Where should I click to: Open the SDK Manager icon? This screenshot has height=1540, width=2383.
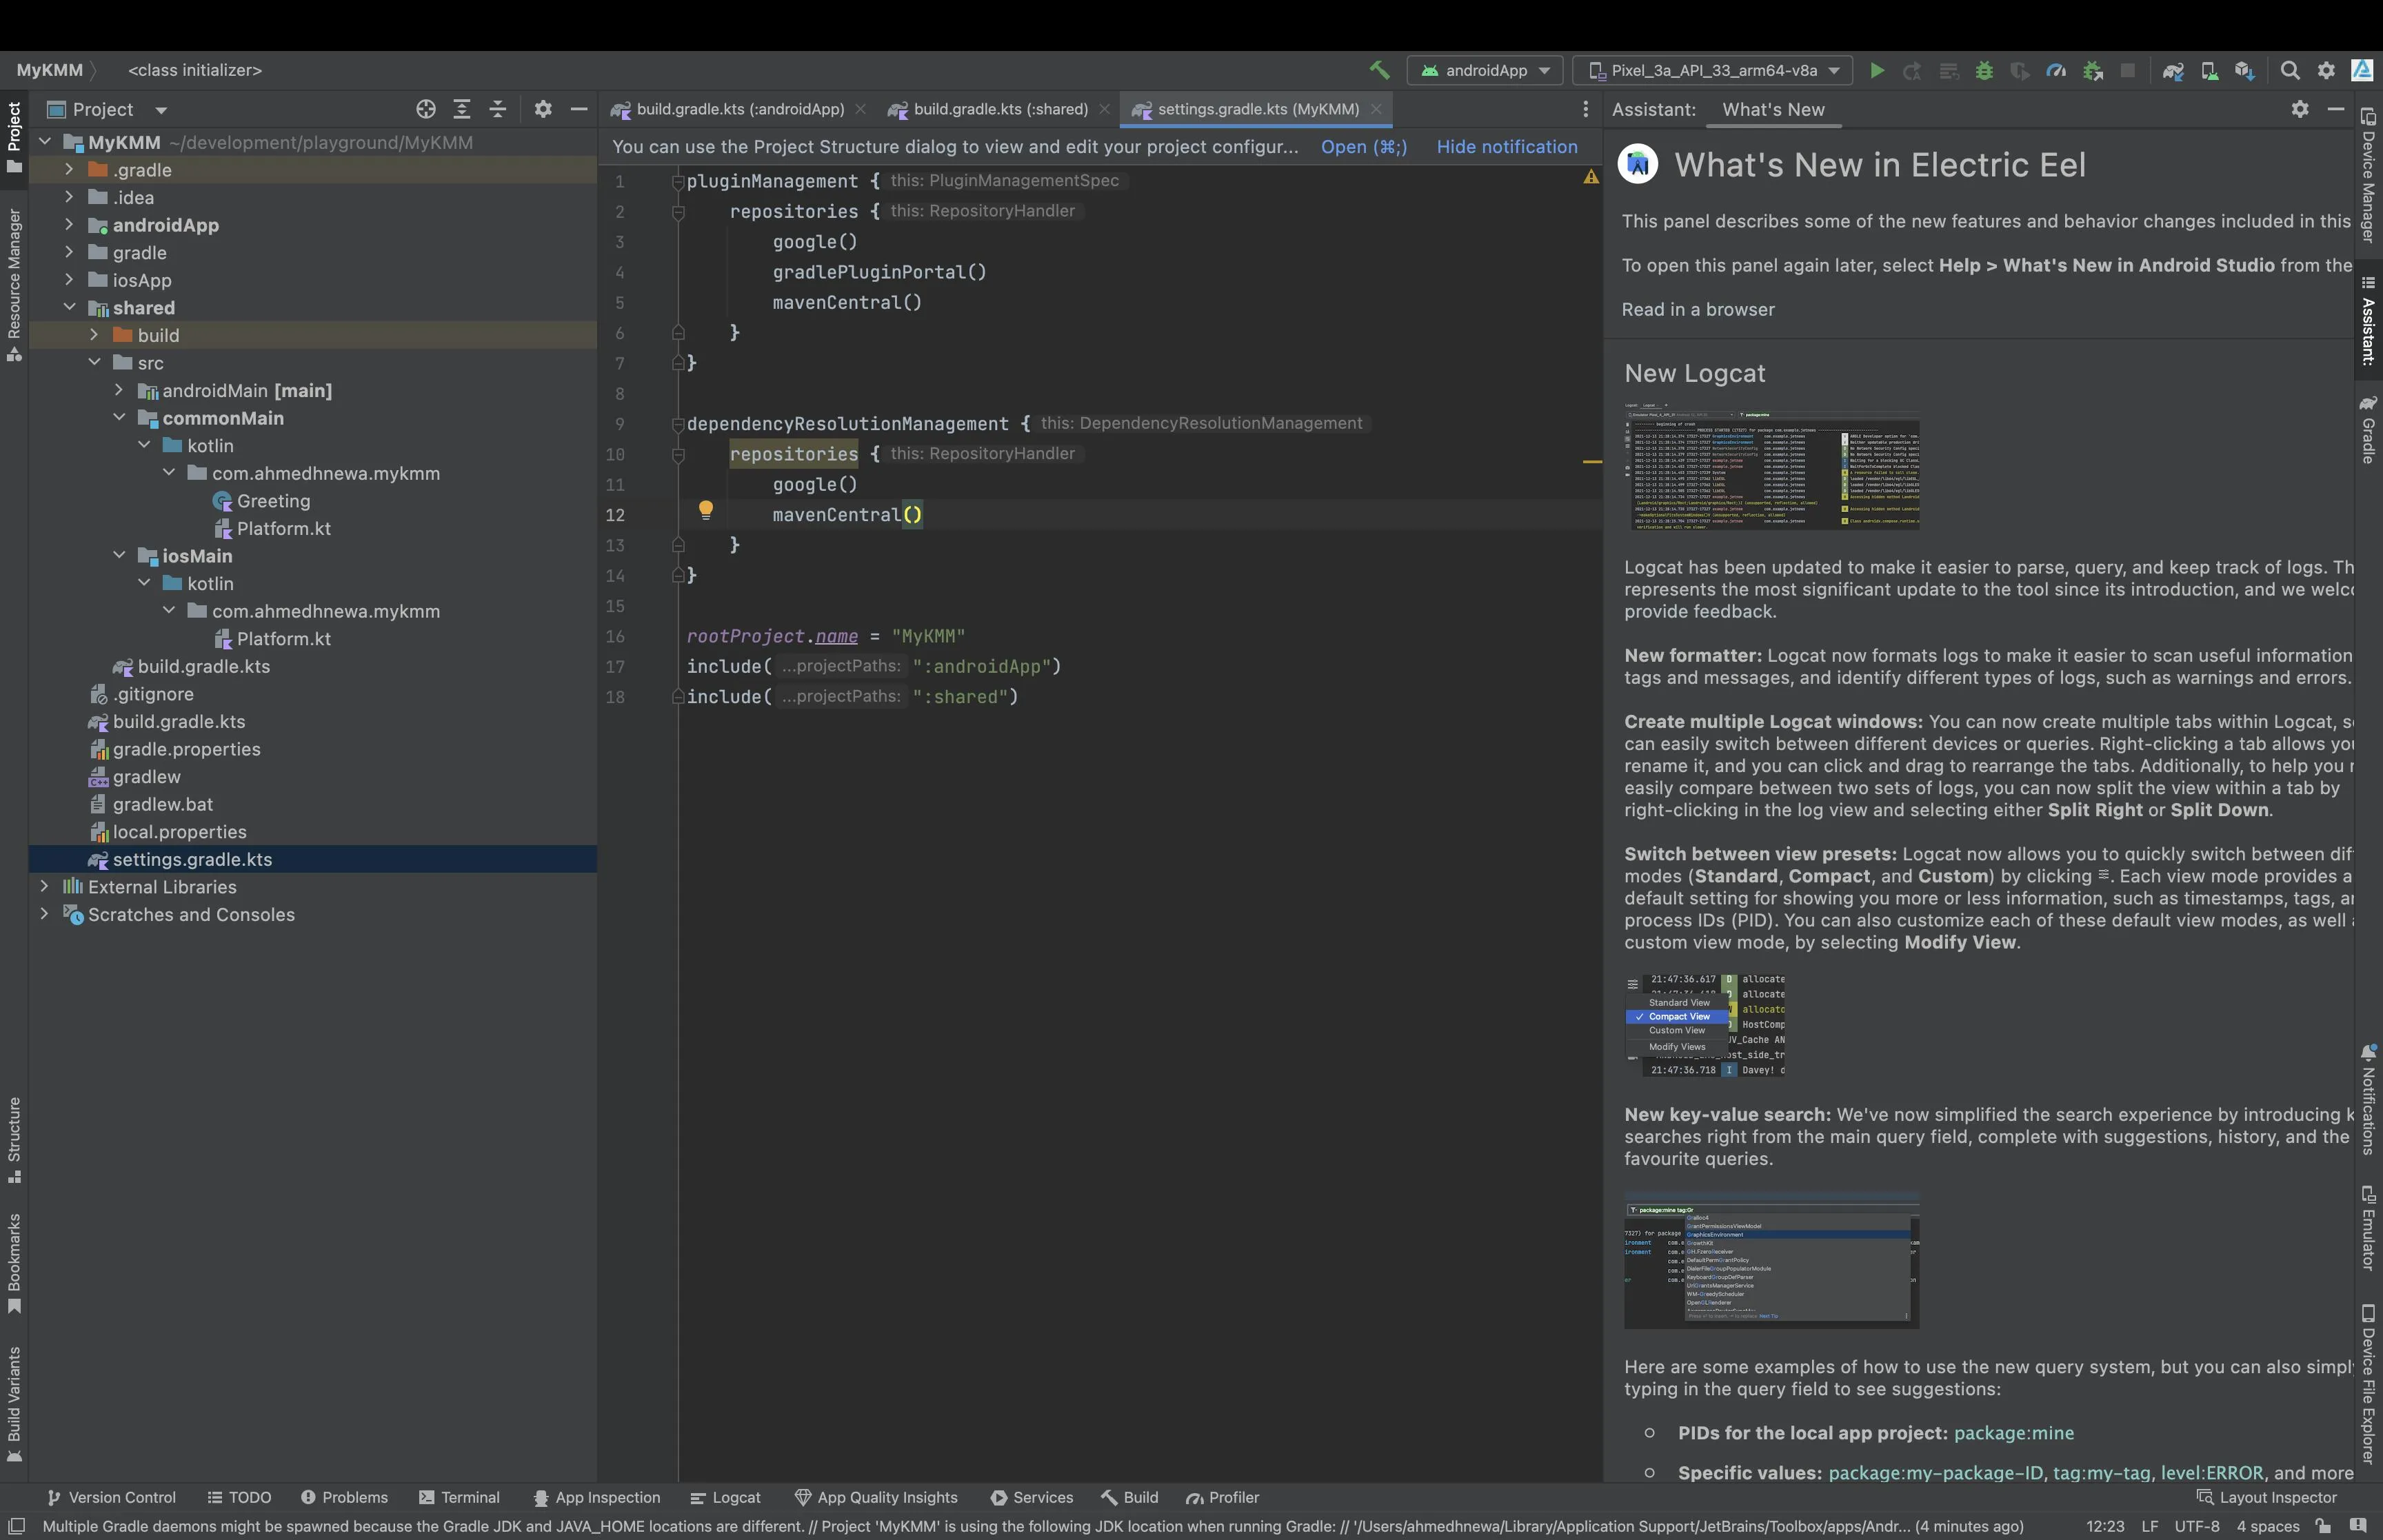coord(2244,71)
